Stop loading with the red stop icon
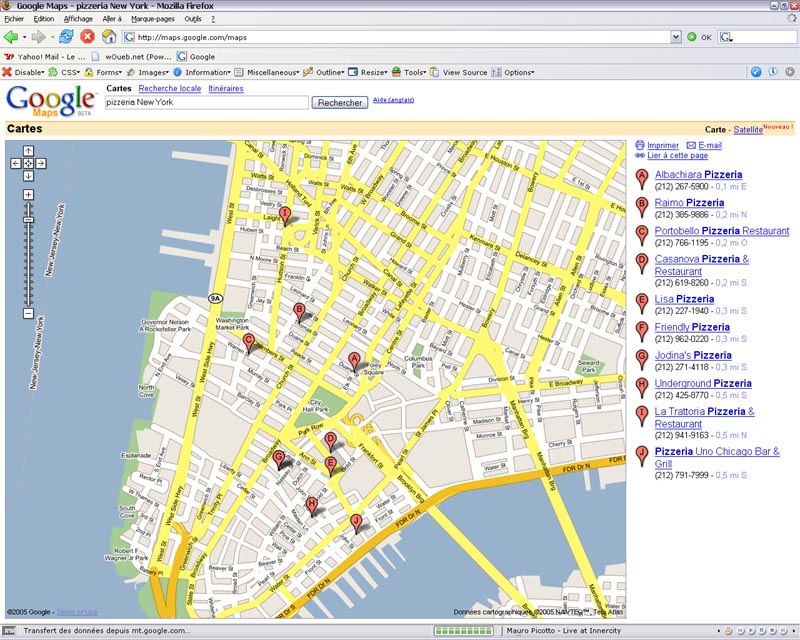This screenshot has height=640, width=800. point(88,37)
